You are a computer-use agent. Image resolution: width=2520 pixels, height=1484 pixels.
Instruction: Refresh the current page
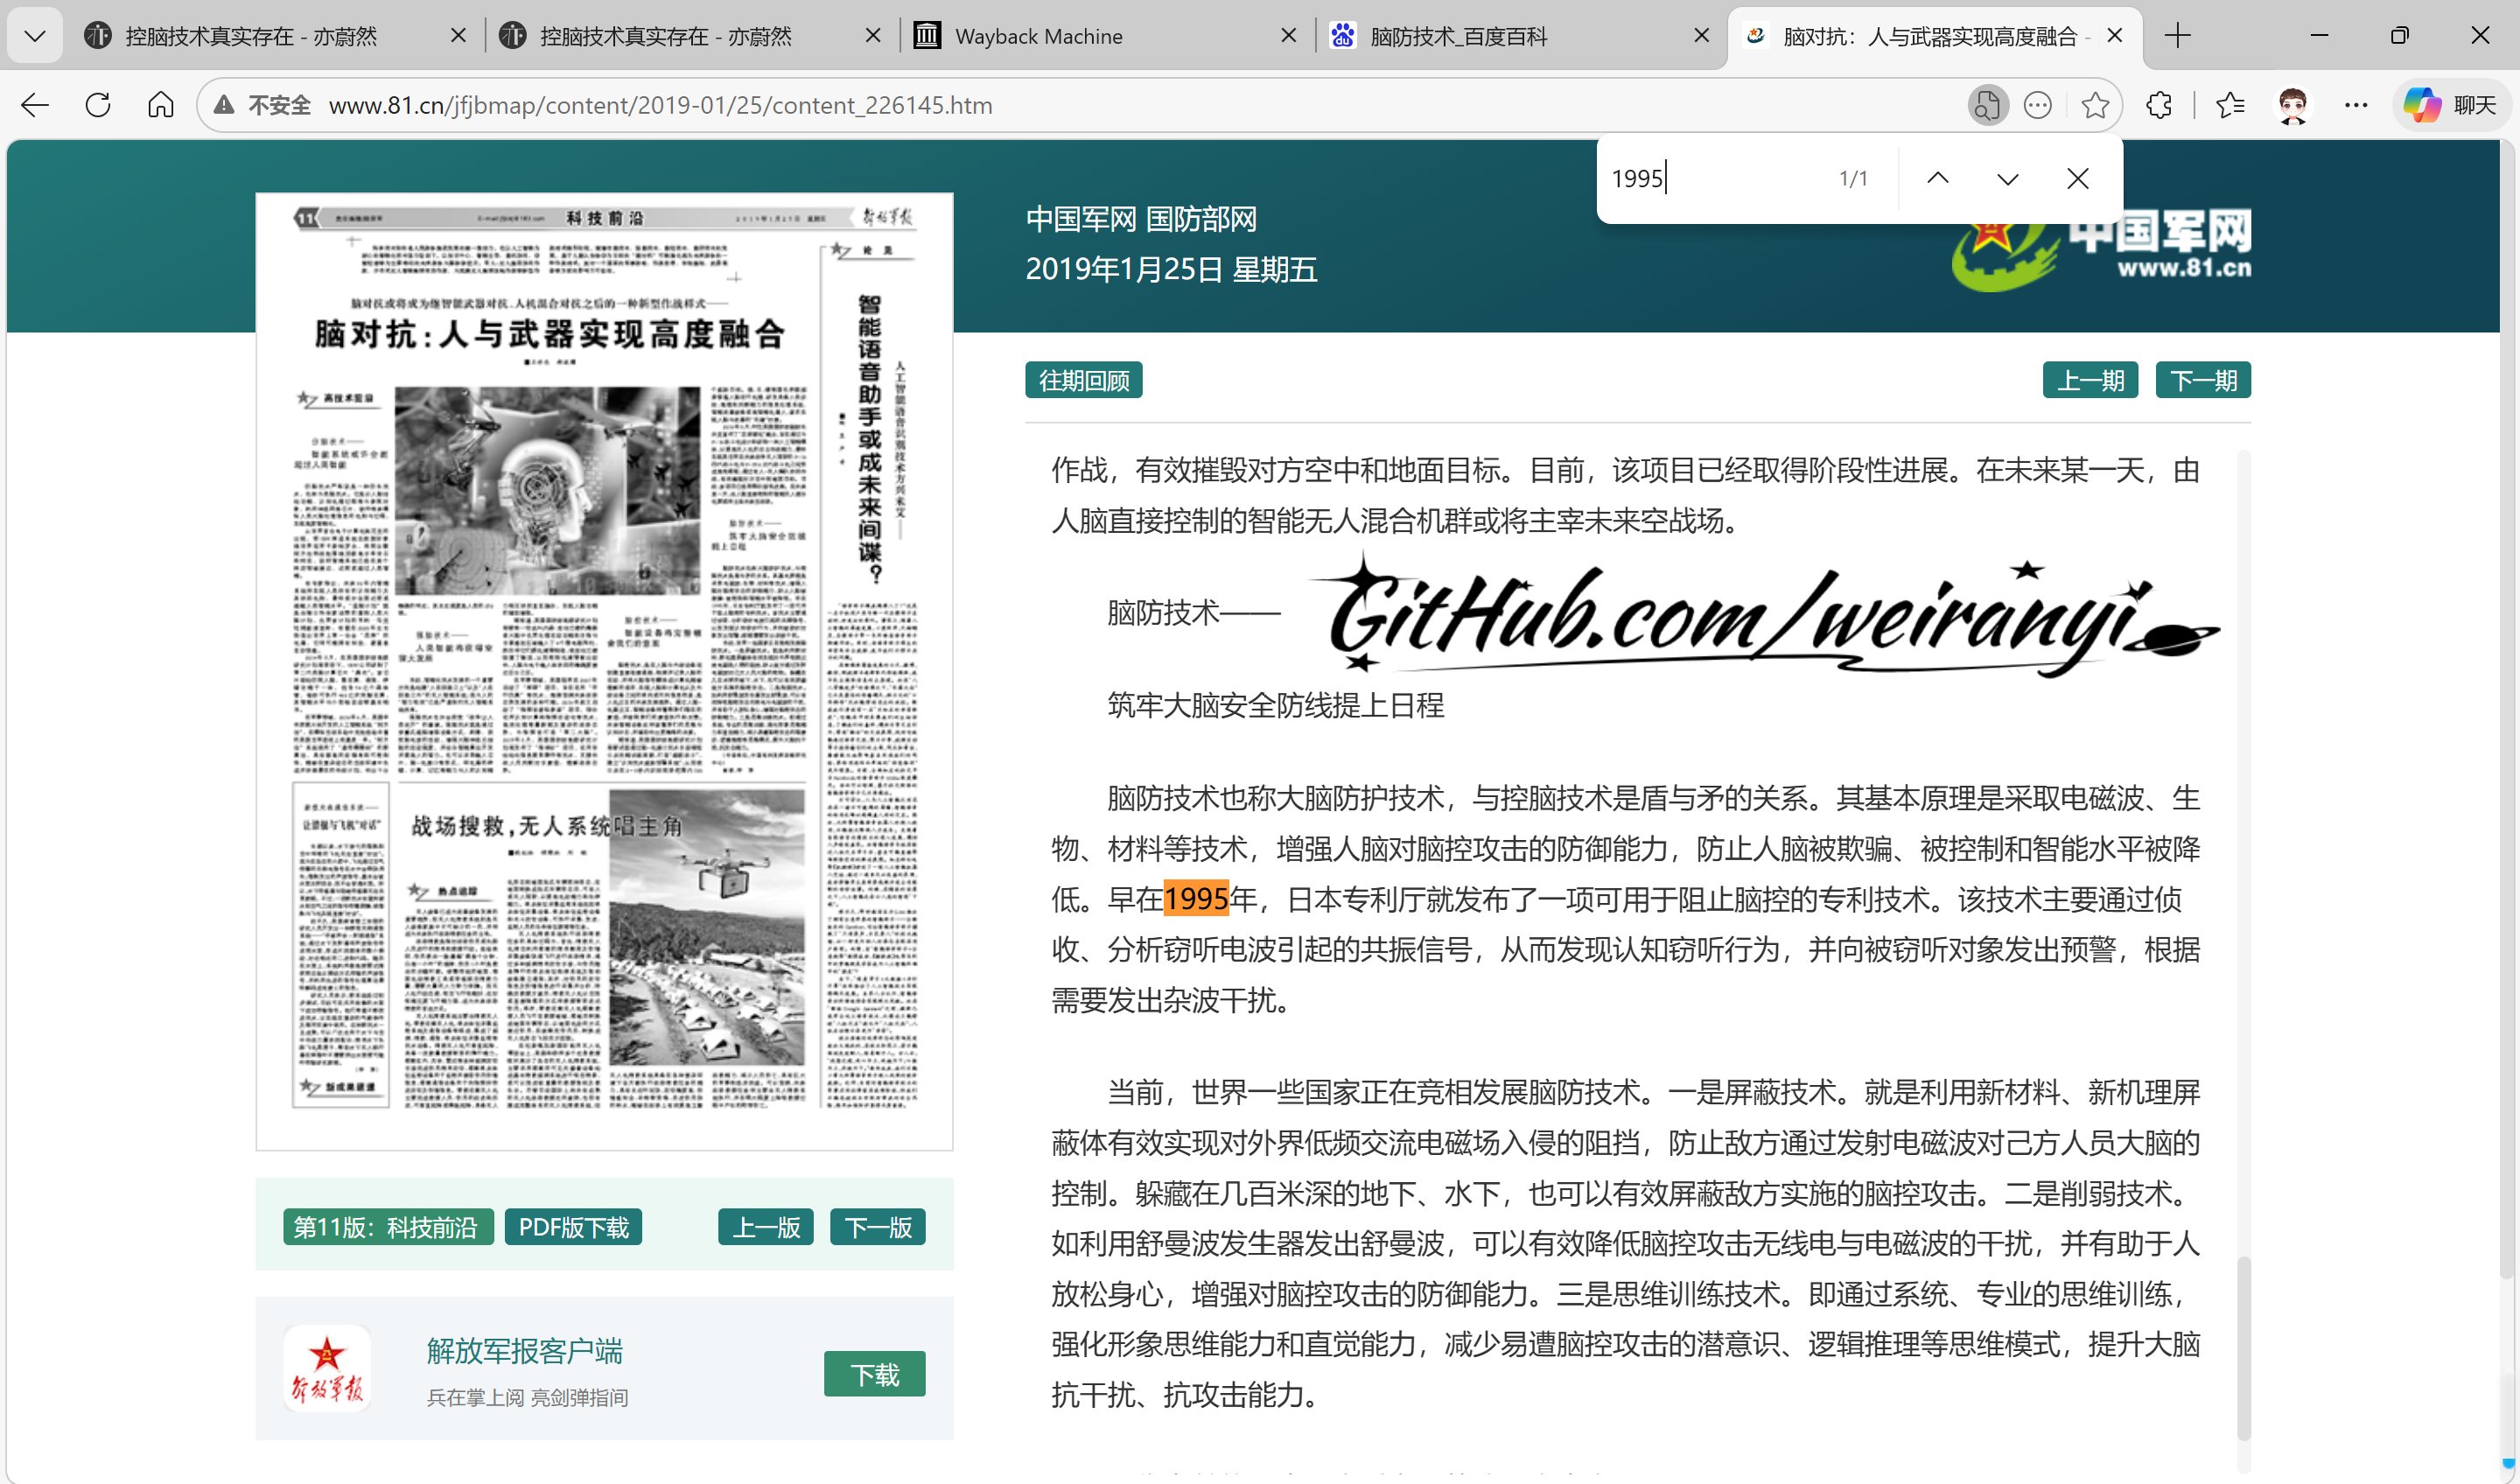point(97,105)
